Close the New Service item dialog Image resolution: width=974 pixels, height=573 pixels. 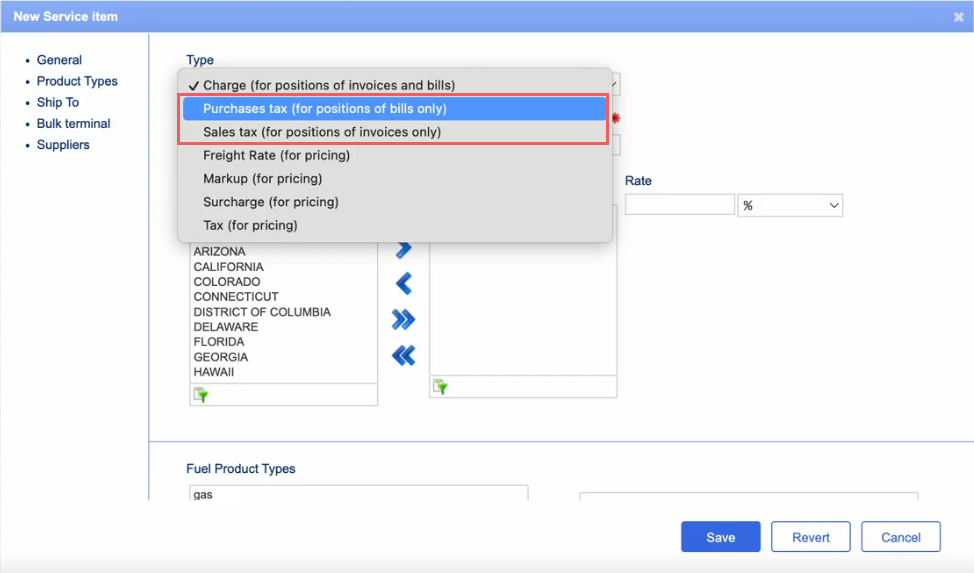(x=959, y=16)
